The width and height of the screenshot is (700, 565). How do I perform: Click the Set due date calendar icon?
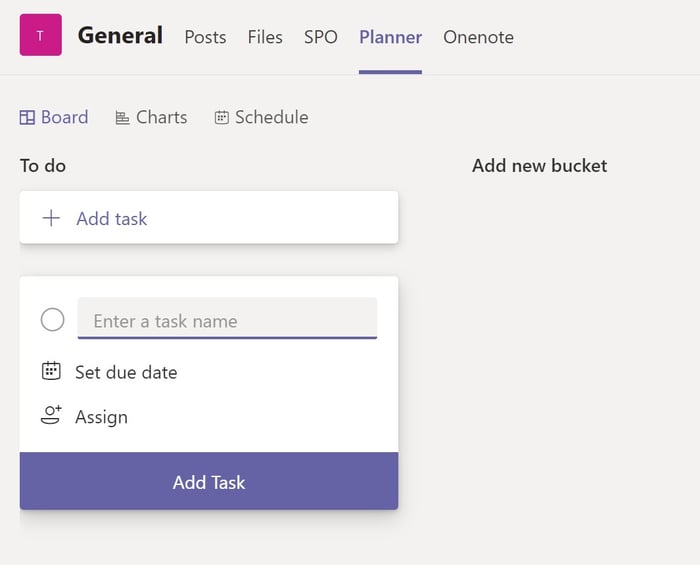(51, 371)
